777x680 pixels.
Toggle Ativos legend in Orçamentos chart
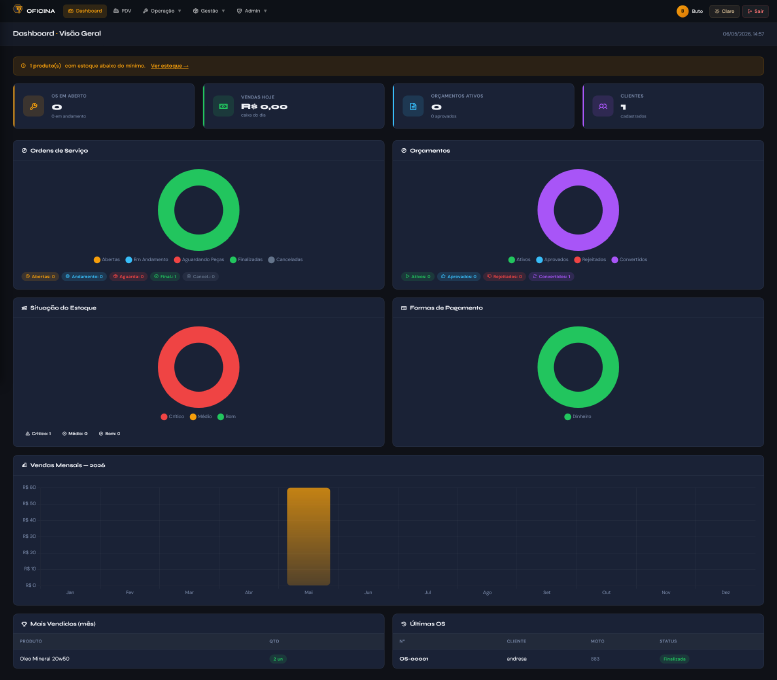pos(519,260)
